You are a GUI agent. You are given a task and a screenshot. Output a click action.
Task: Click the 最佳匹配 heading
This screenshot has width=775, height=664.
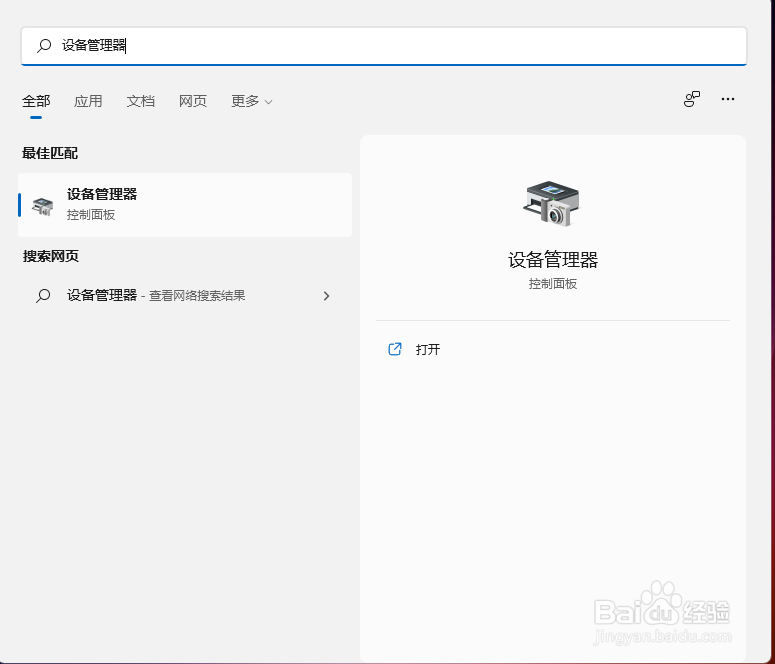tap(50, 153)
